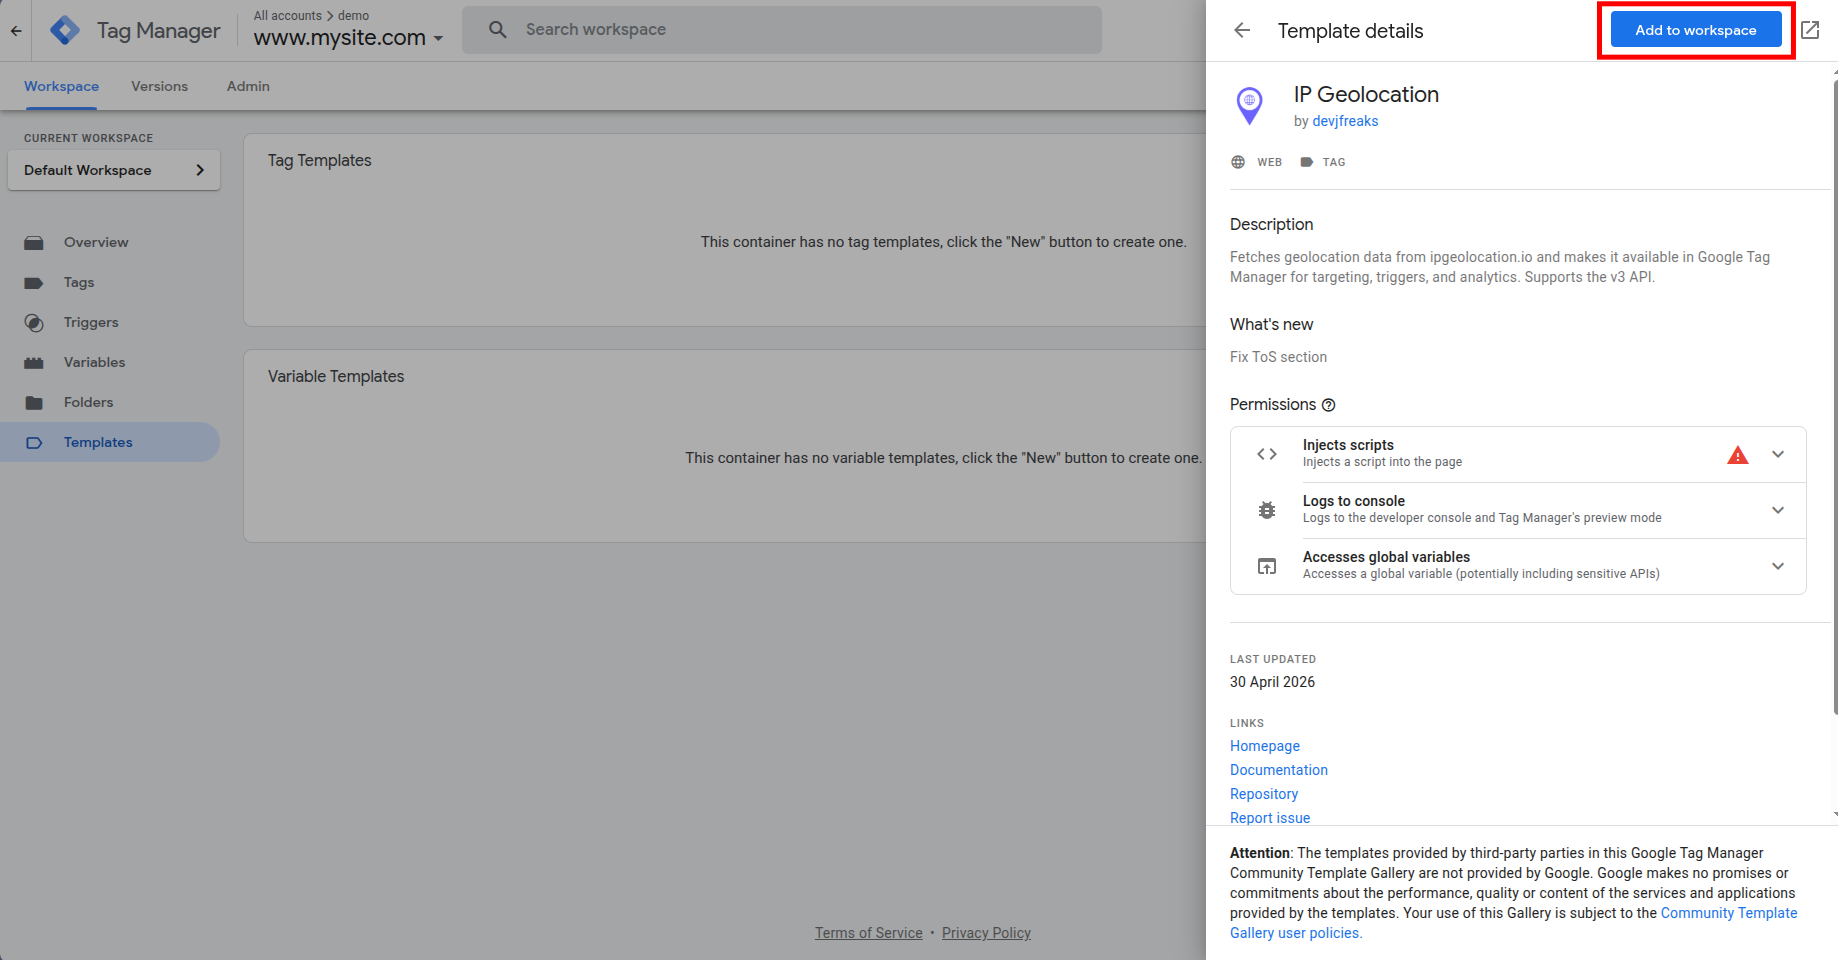
Task: Switch to the Versions tab
Action: 159,86
